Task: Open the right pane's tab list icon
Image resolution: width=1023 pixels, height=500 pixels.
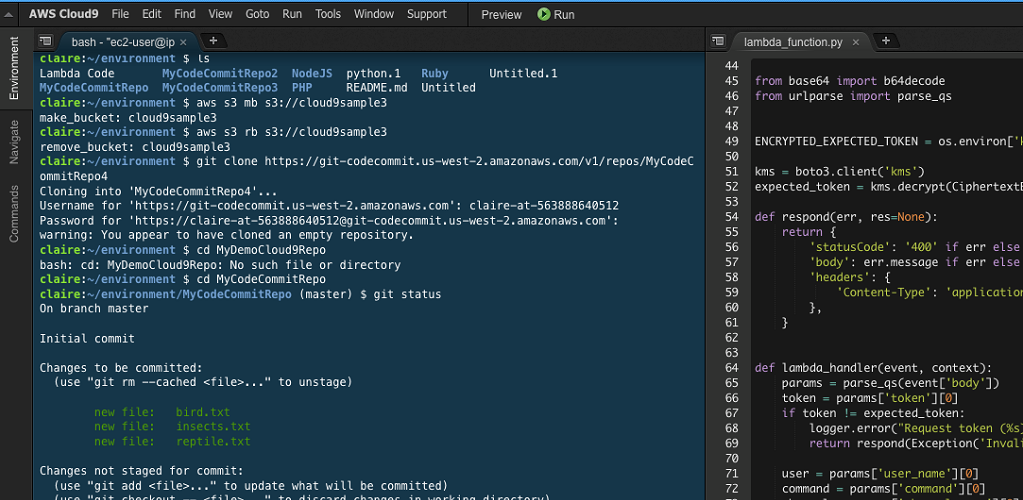Action: point(717,42)
